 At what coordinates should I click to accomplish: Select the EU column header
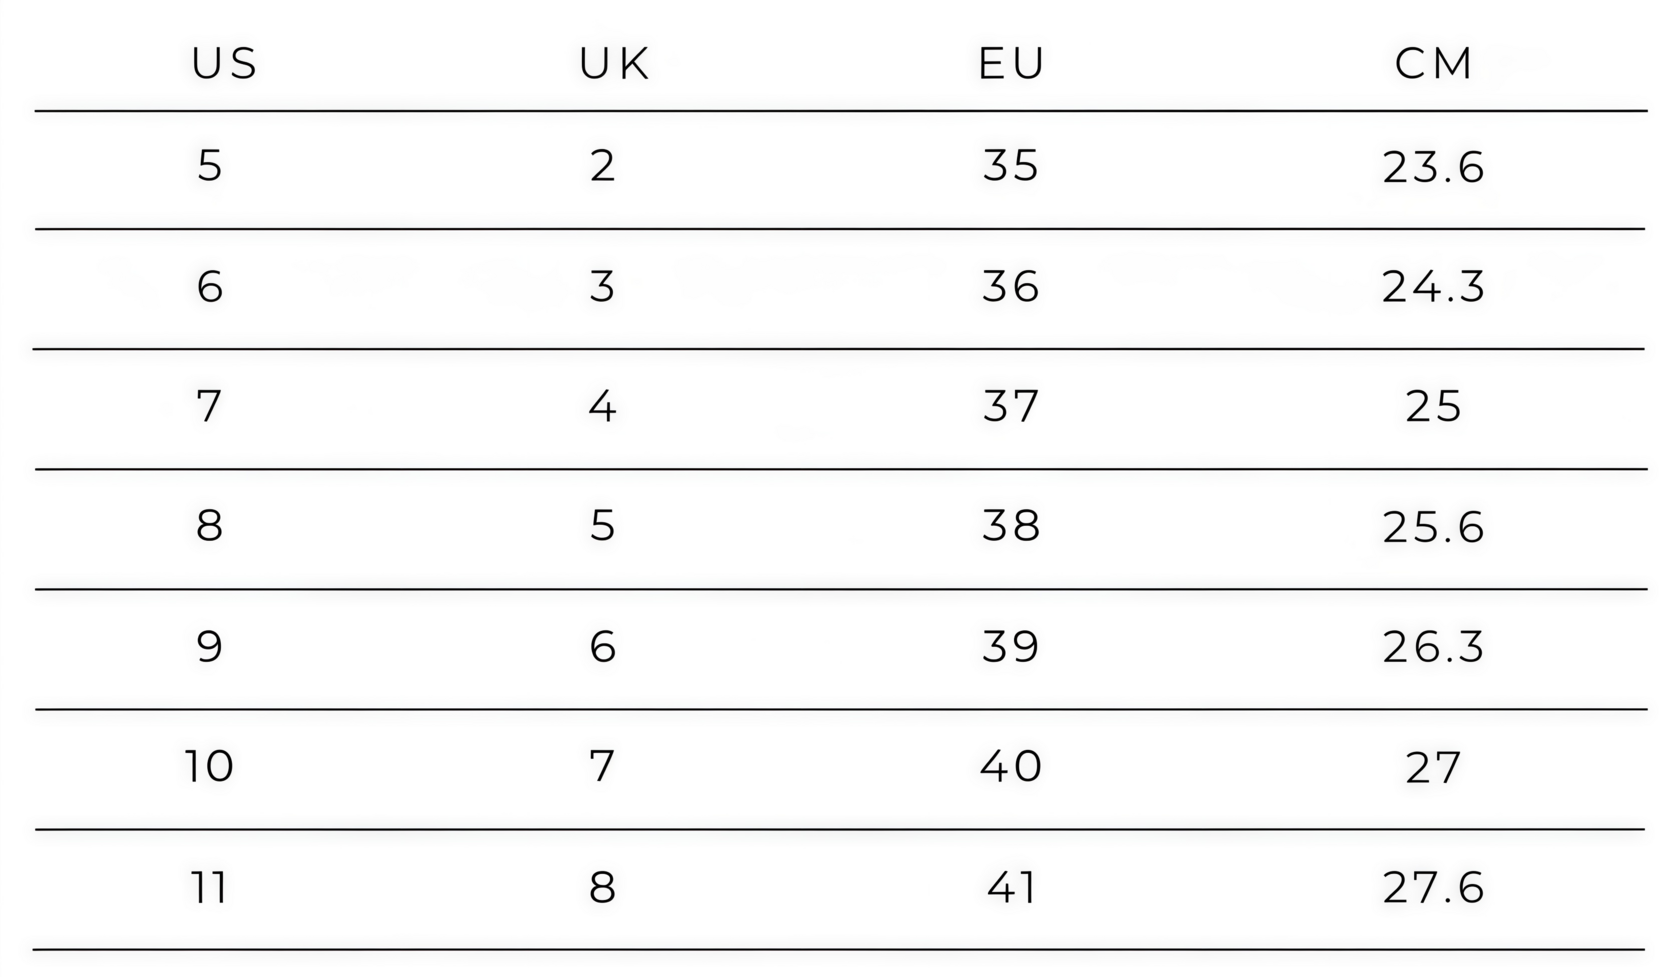click(1011, 64)
